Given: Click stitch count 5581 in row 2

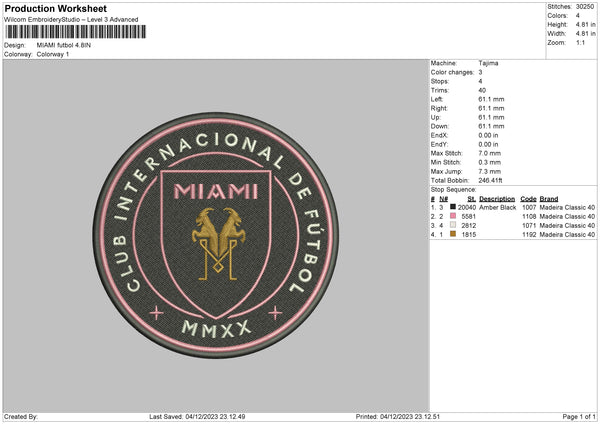Looking at the screenshot, I should tap(469, 216).
